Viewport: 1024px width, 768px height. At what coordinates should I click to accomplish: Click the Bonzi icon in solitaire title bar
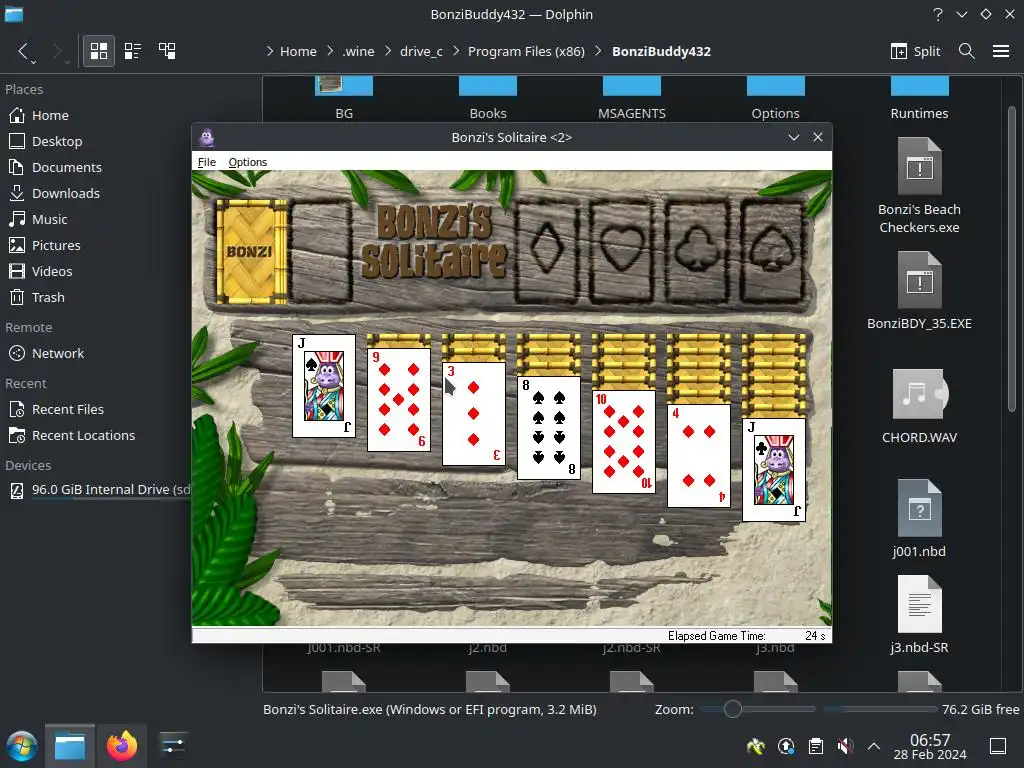coord(207,137)
